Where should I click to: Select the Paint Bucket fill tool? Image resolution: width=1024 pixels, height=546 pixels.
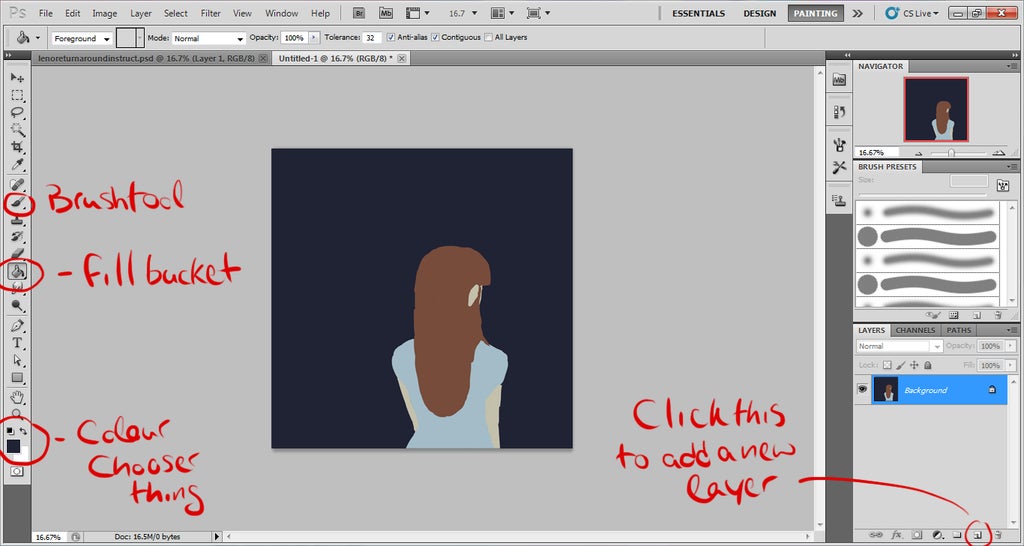[17, 271]
